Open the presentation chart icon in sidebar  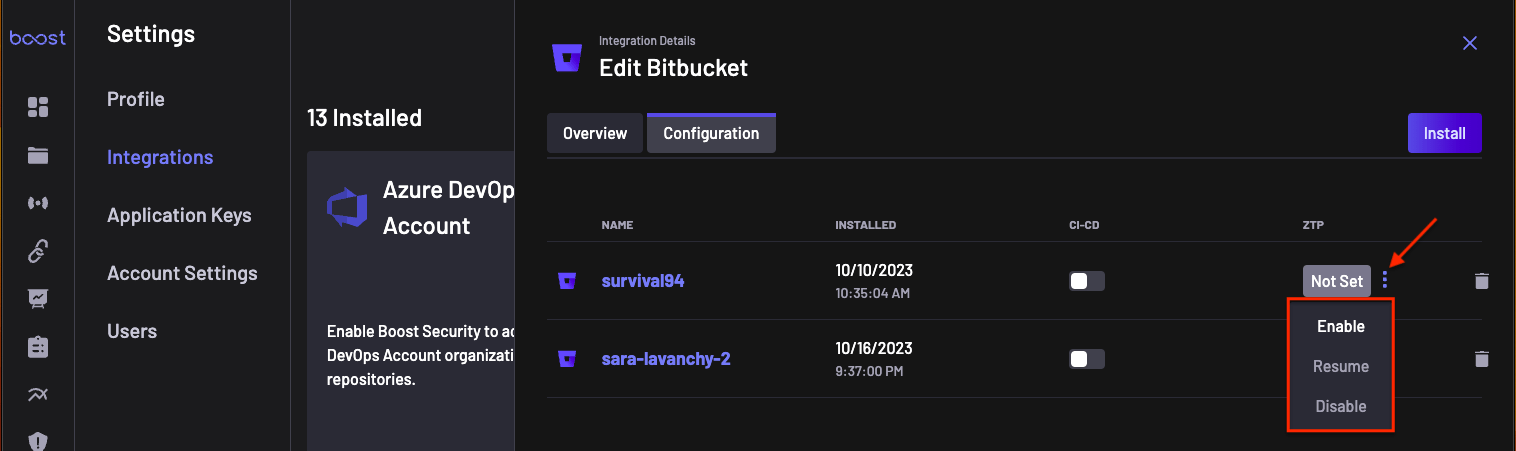point(38,298)
